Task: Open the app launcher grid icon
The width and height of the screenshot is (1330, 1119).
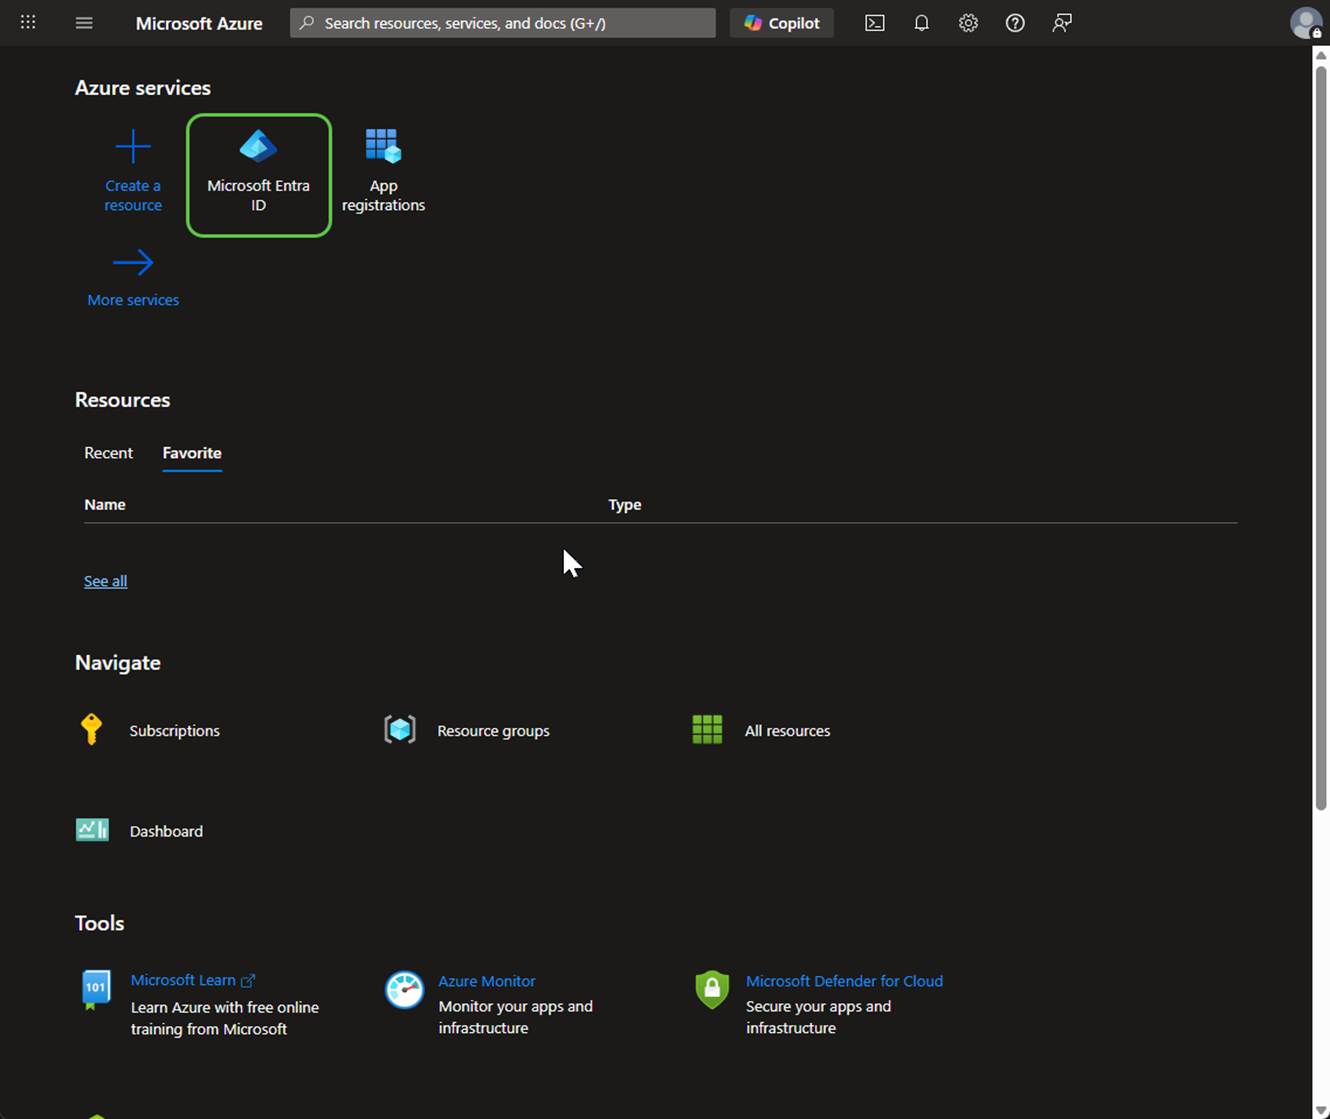Action: point(28,22)
